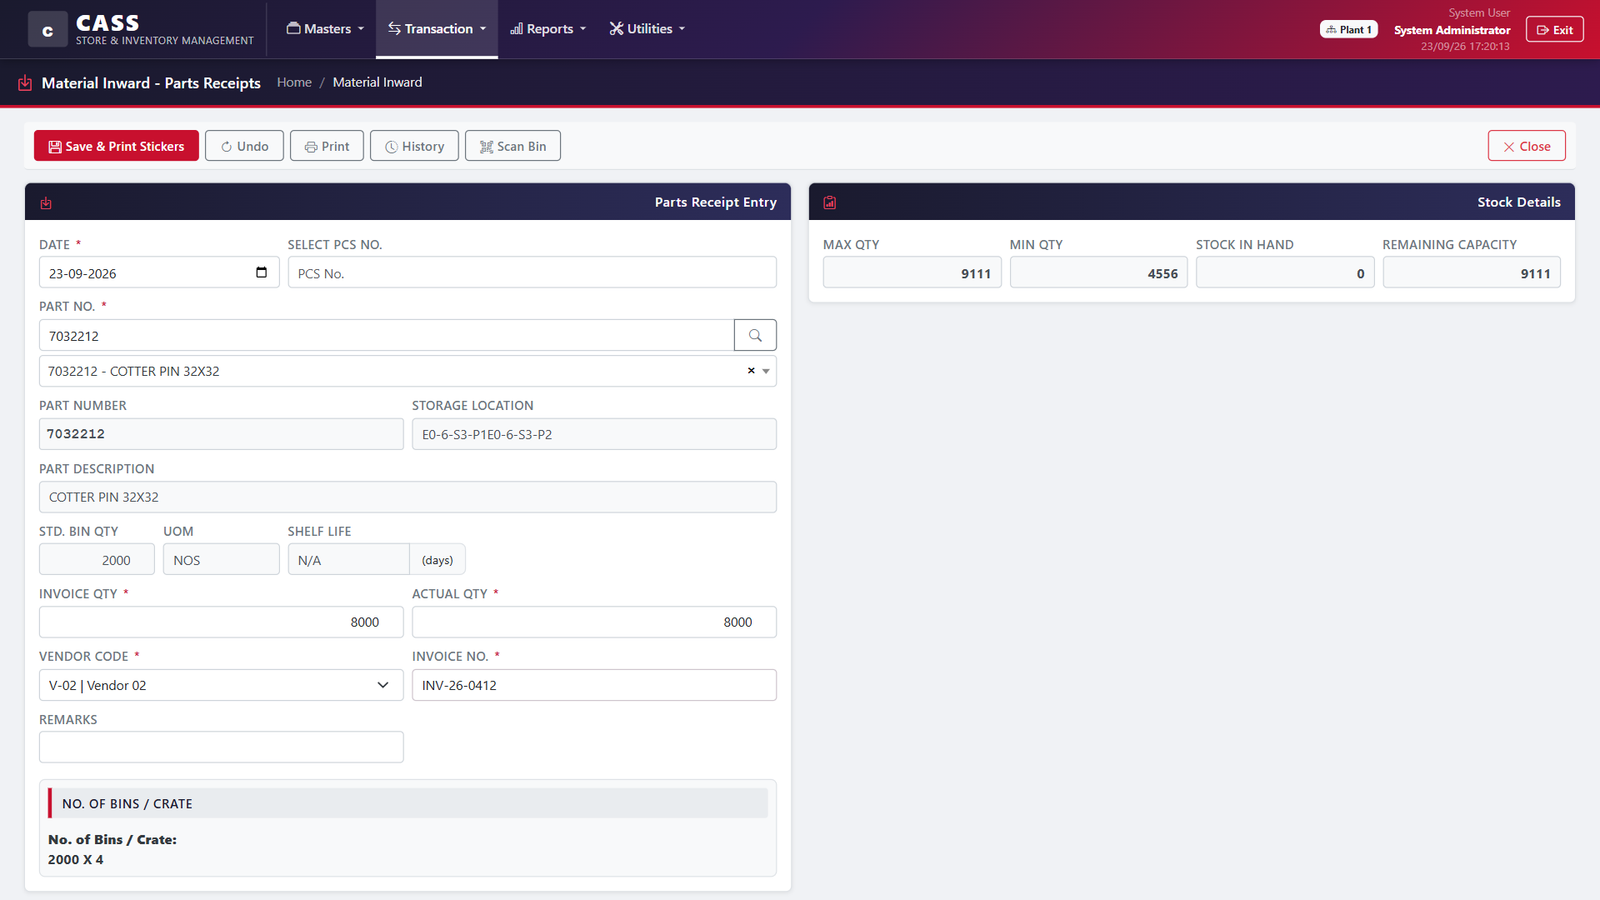Click the Material Inward breadcrumb
This screenshot has width=1600, height=900.
[377, 82]
